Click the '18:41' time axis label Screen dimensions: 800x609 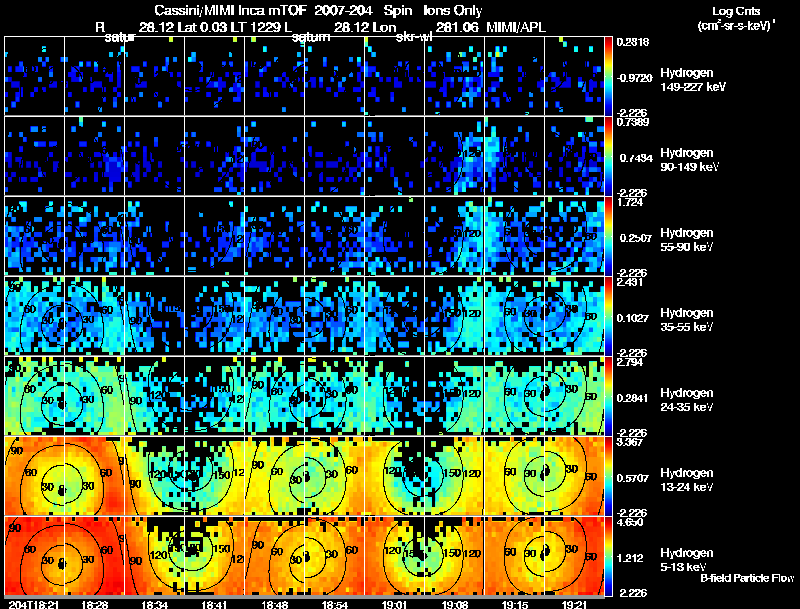point(214,604)
